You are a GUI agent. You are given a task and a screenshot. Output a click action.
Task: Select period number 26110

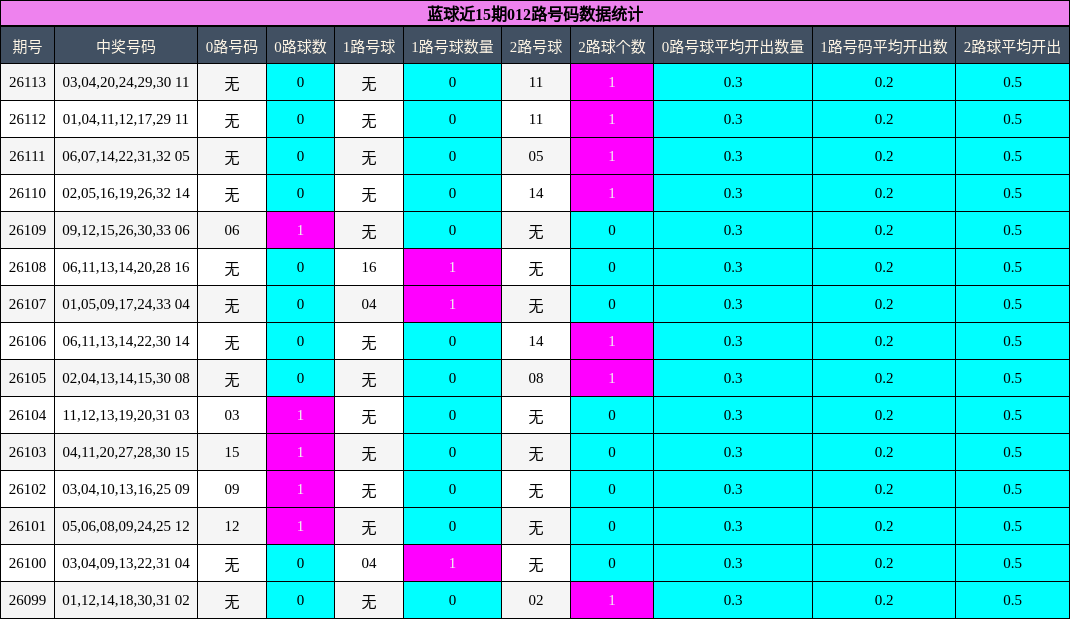click(27, 193)
